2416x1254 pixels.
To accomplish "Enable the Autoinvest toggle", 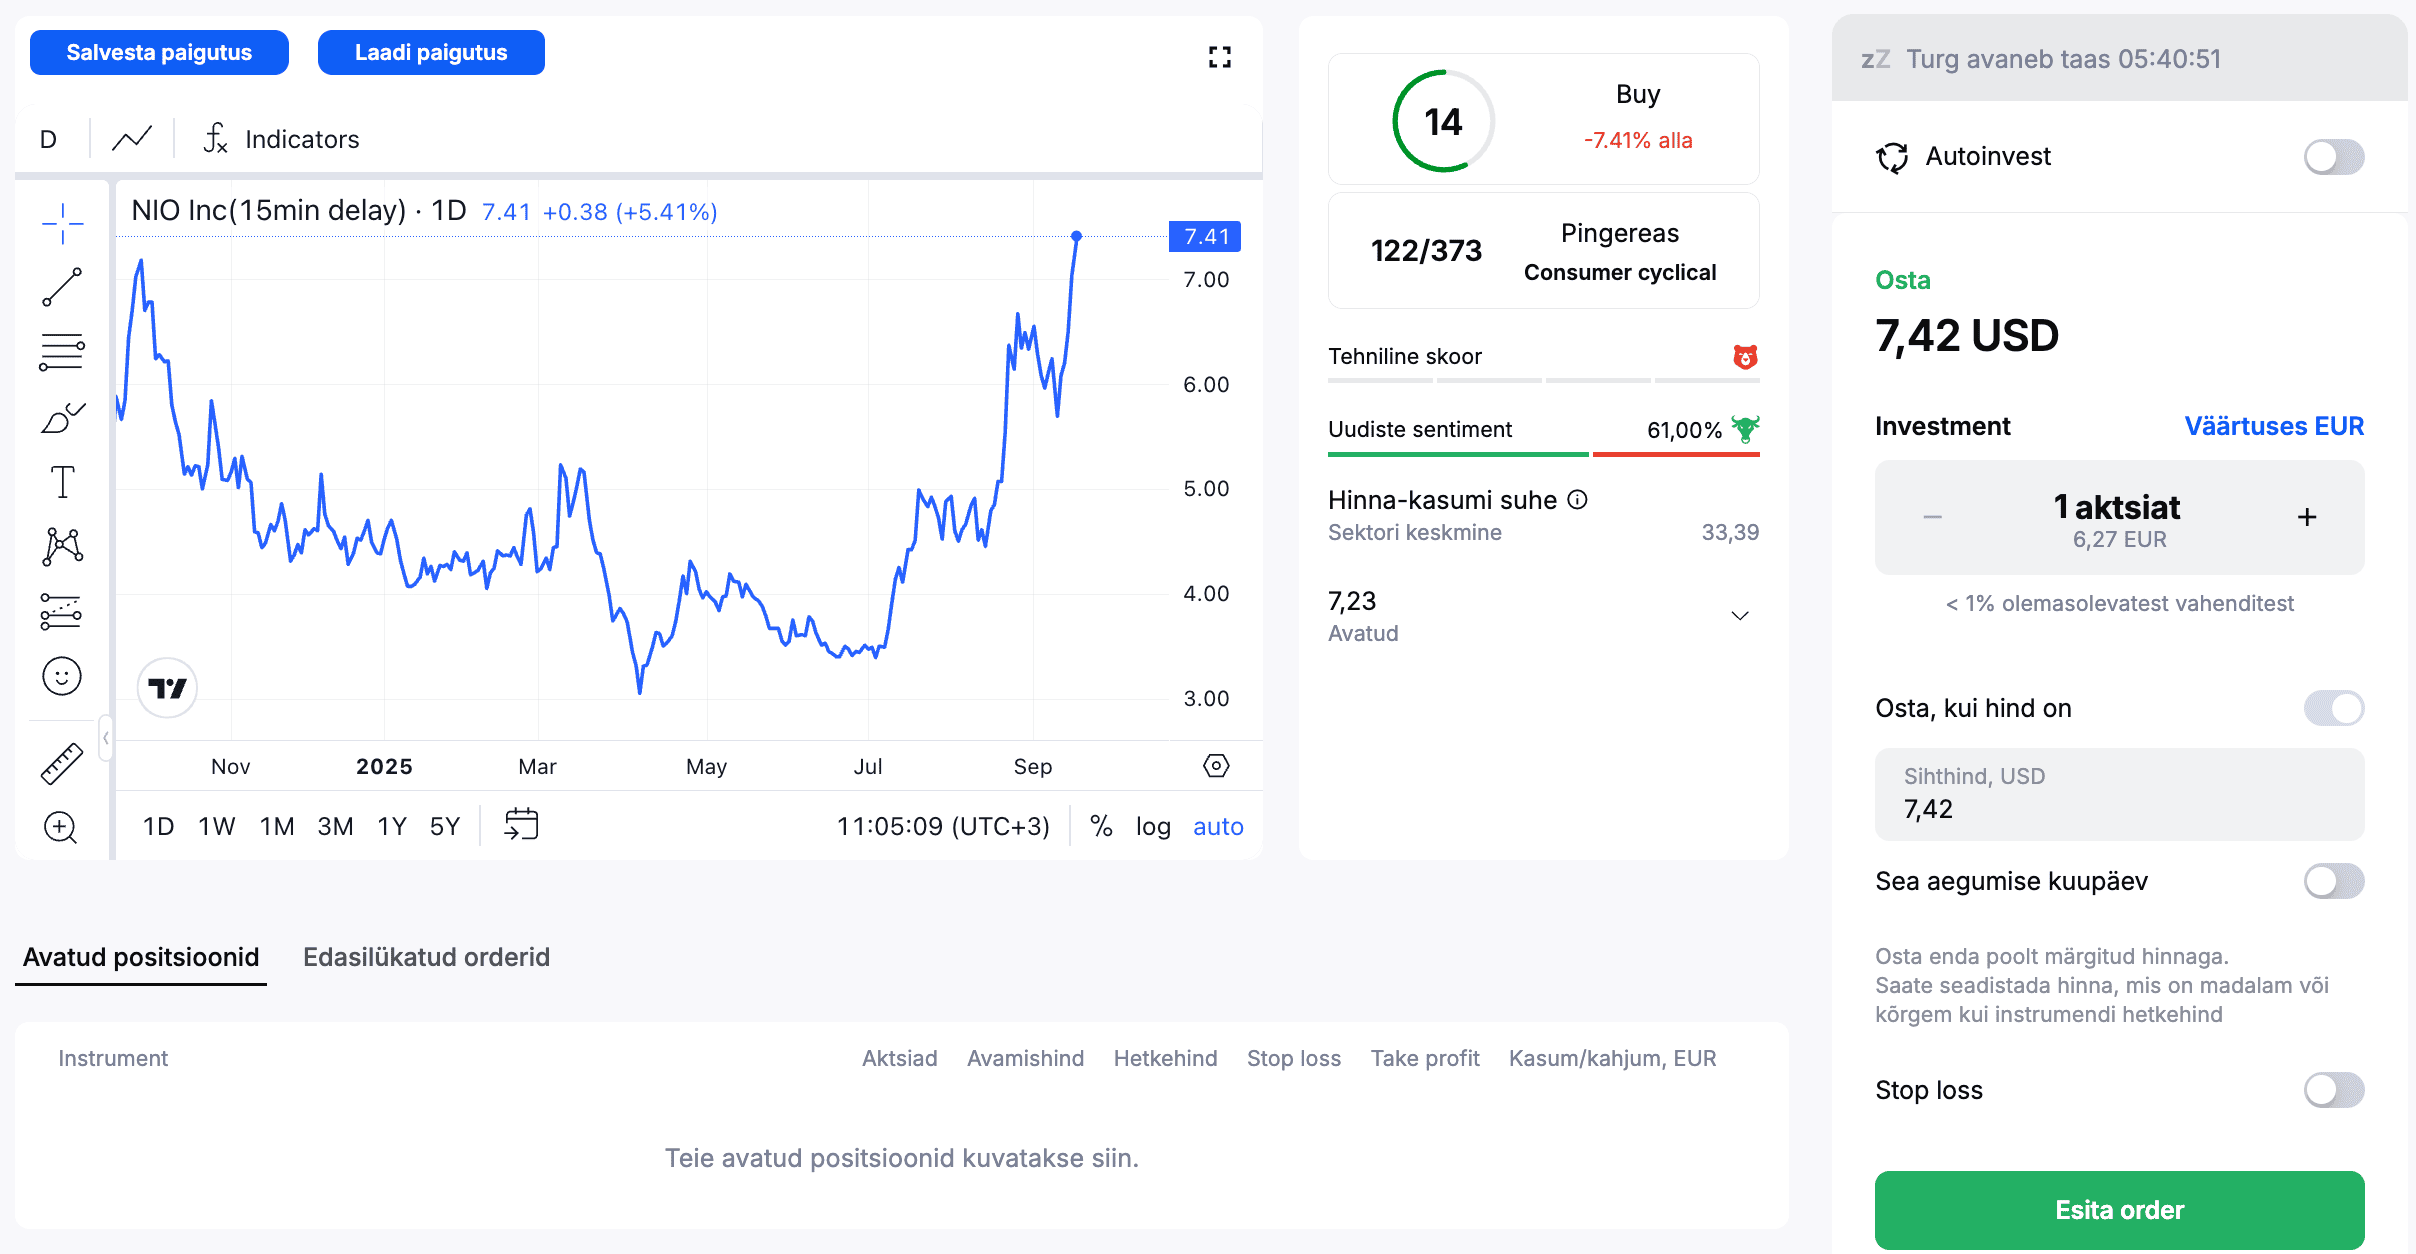I will coord(2334,157).
